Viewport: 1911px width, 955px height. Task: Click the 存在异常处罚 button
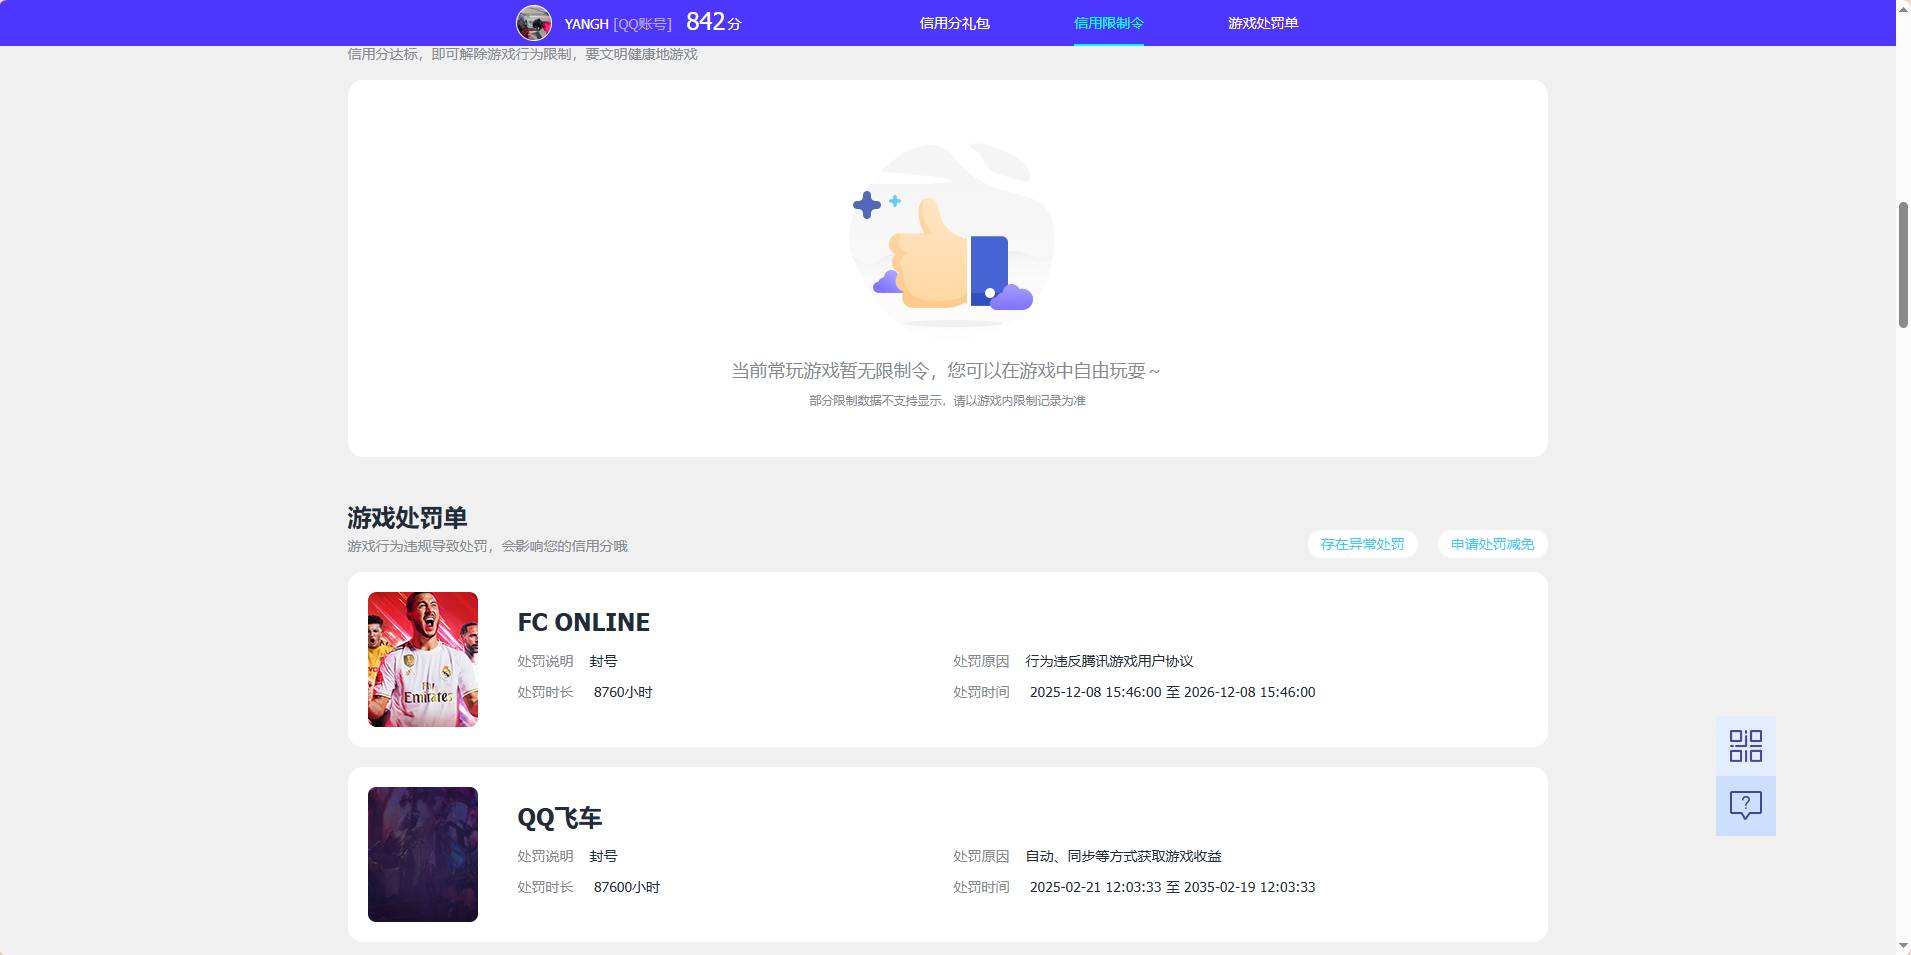(1362, 544)
